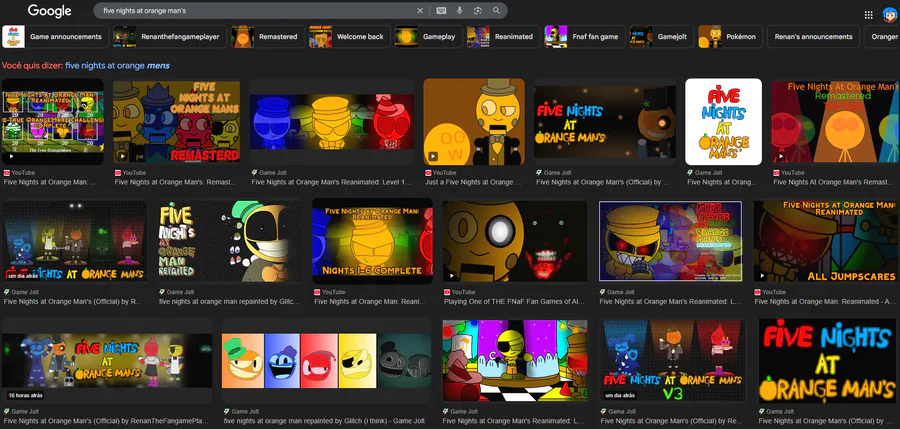Choose the Pokémon filter chip

[730, 37]
